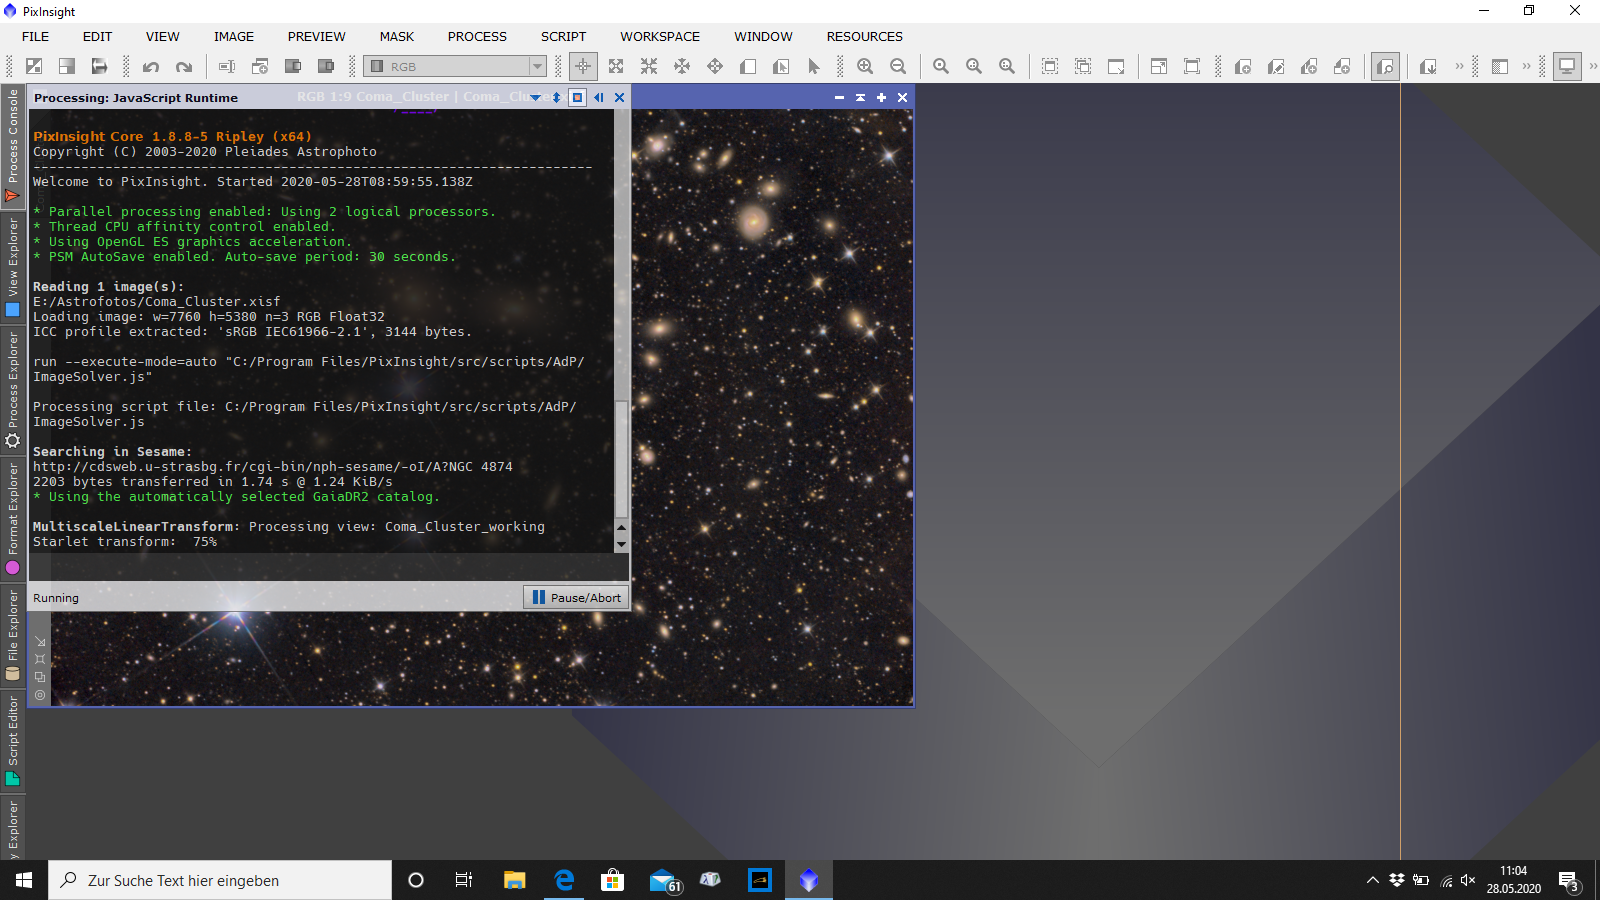Image resolution: width=1600 pixels, height=900 pixels.
Task: Toggle the console auto-hide pin icon
Action: (556, 97)
